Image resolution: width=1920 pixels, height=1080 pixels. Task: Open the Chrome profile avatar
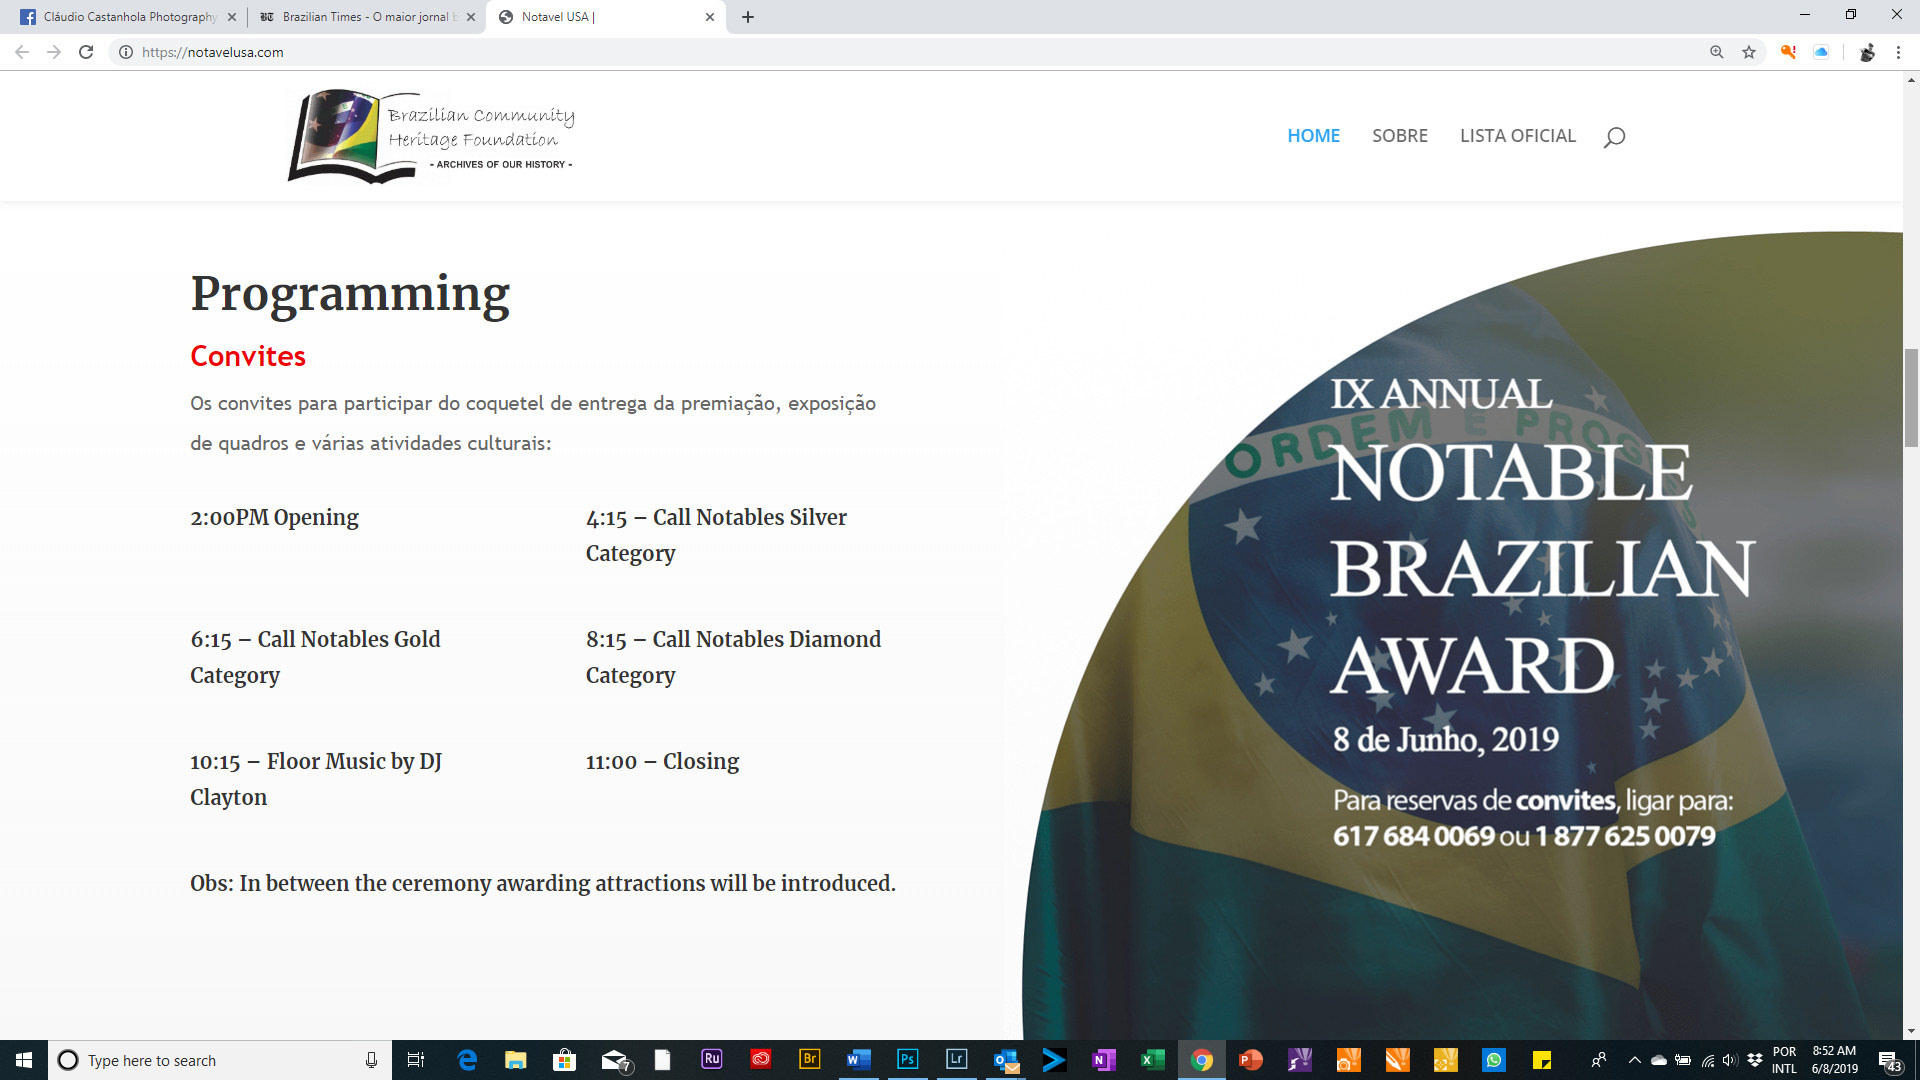coord(1866,52)
